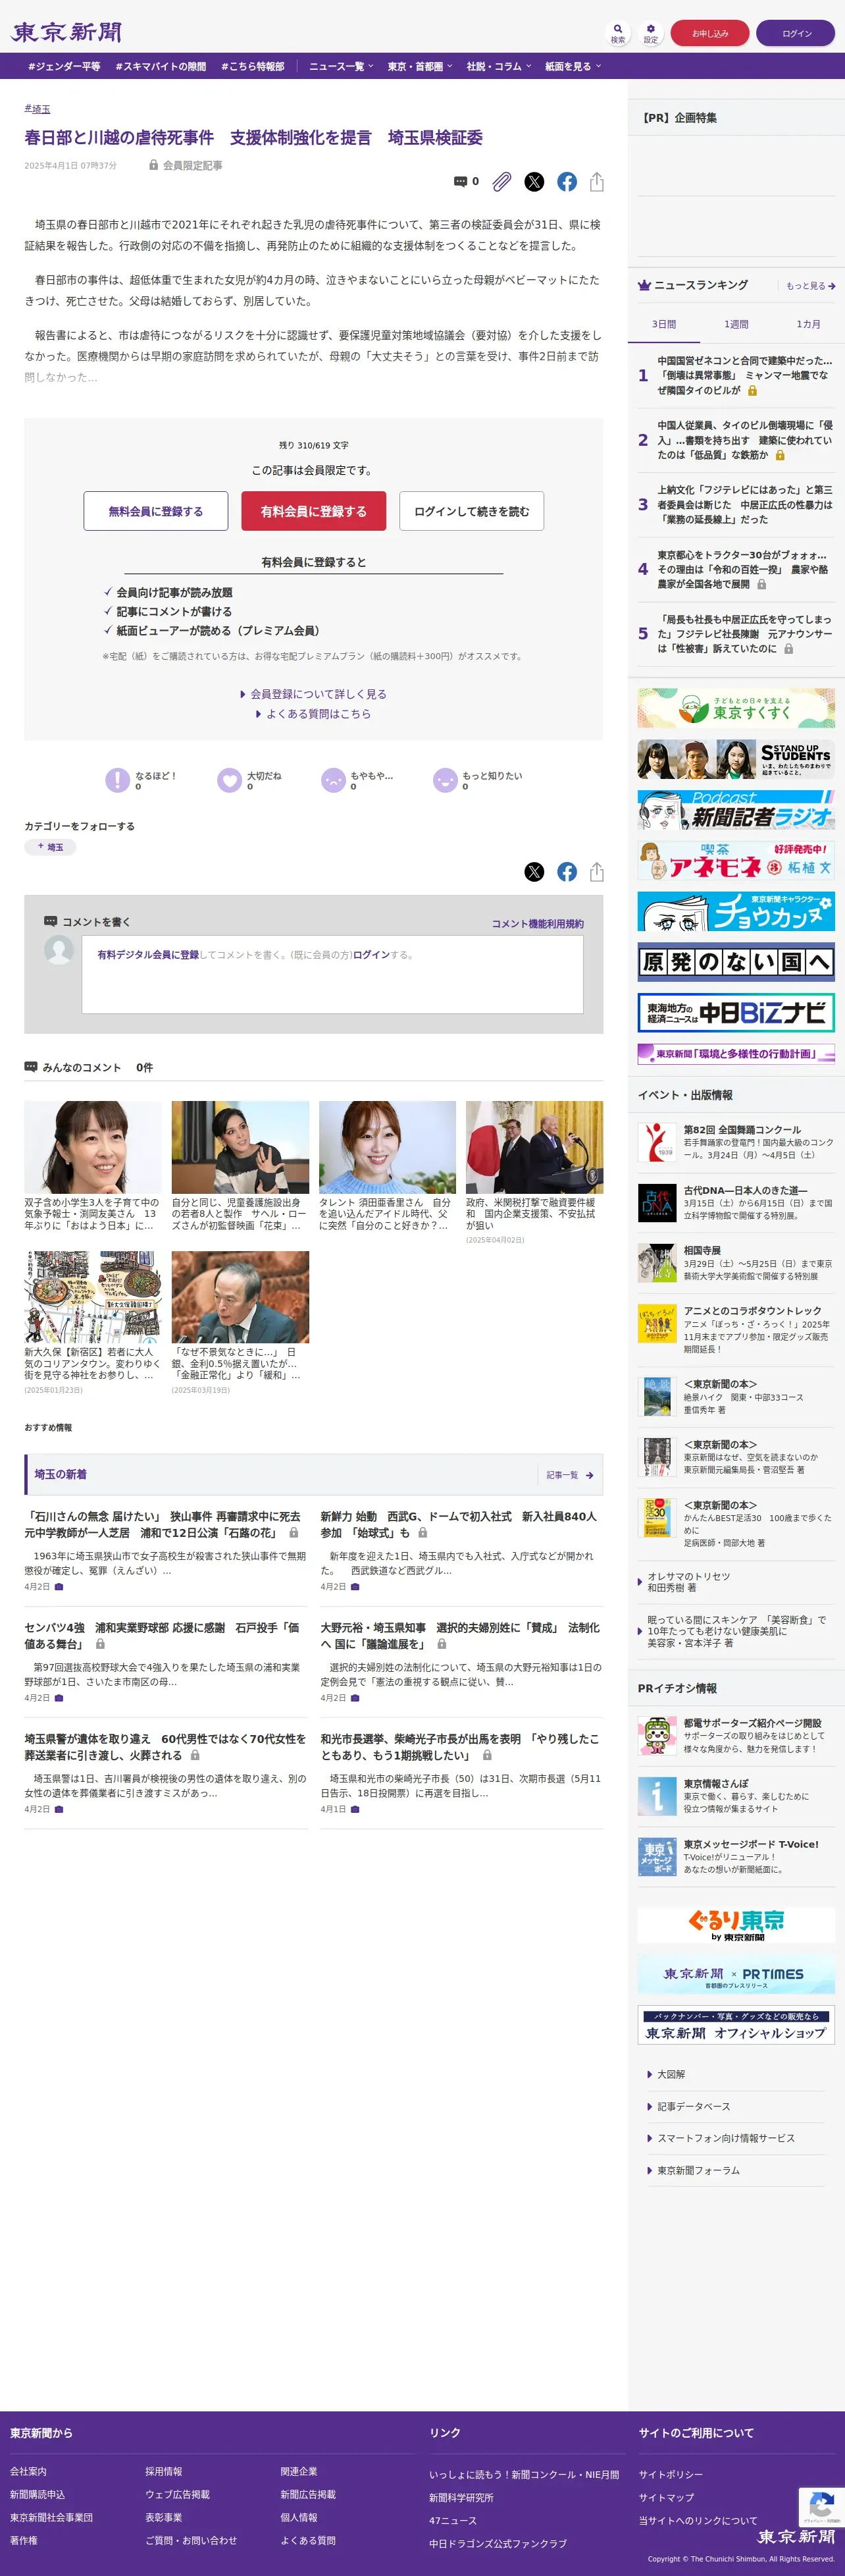Click the #埼玉 tag above headline
845x2576 pixels.
[37, 109]
